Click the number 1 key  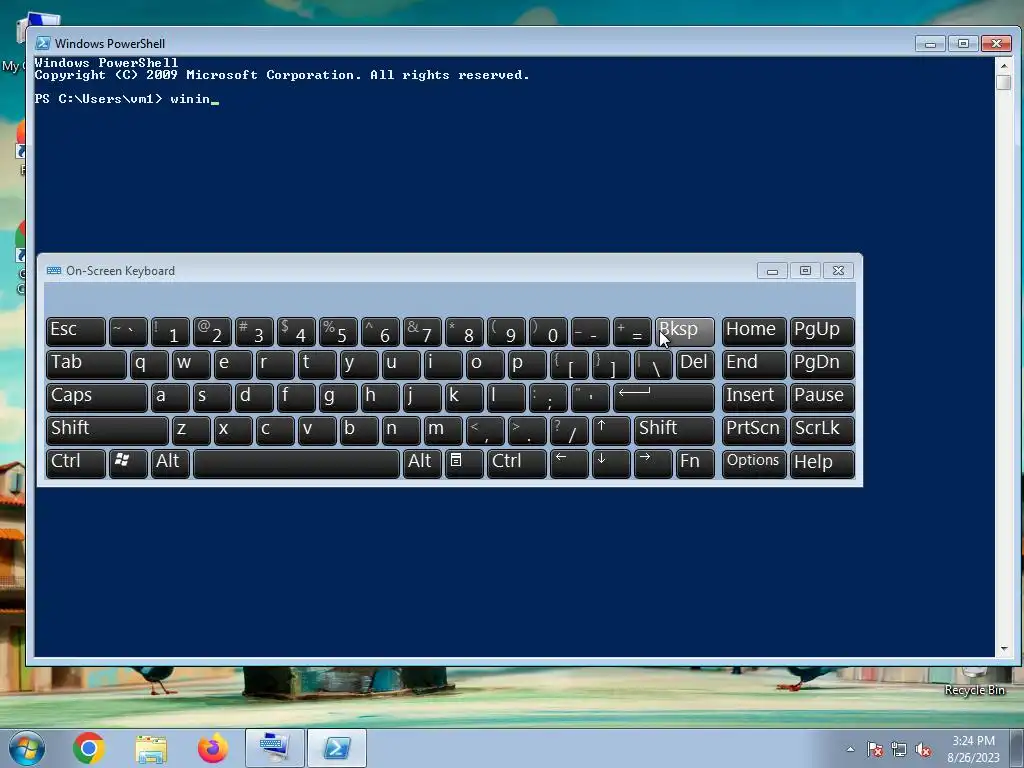[x=170, y=331]
